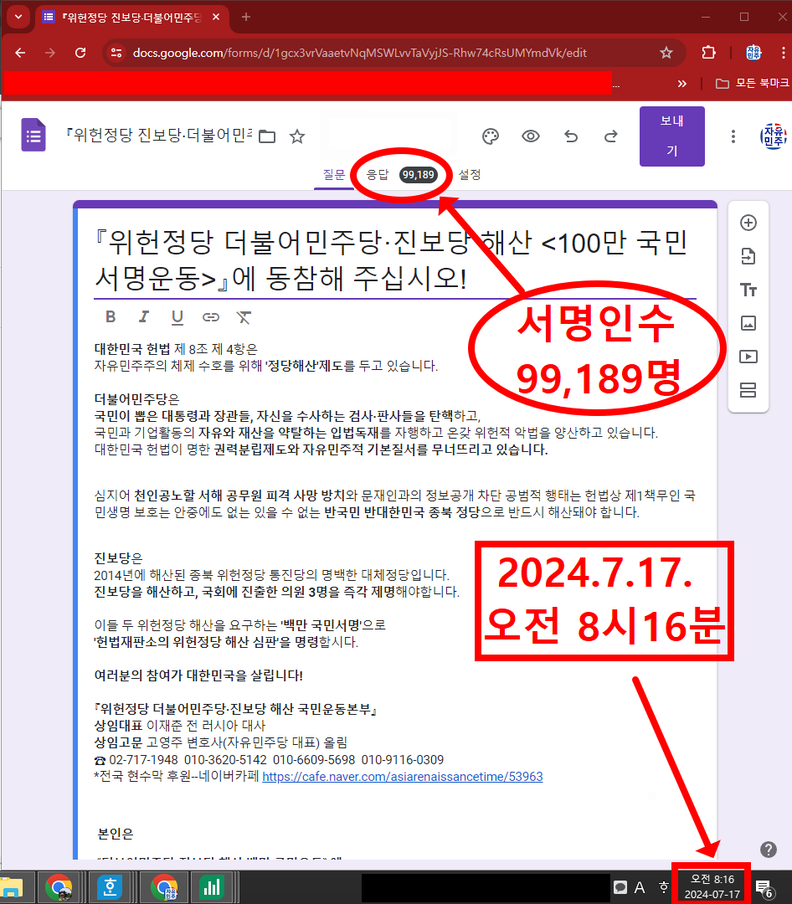
Task: Open browser extensions puzzle icon
Action: click(708, 52)
